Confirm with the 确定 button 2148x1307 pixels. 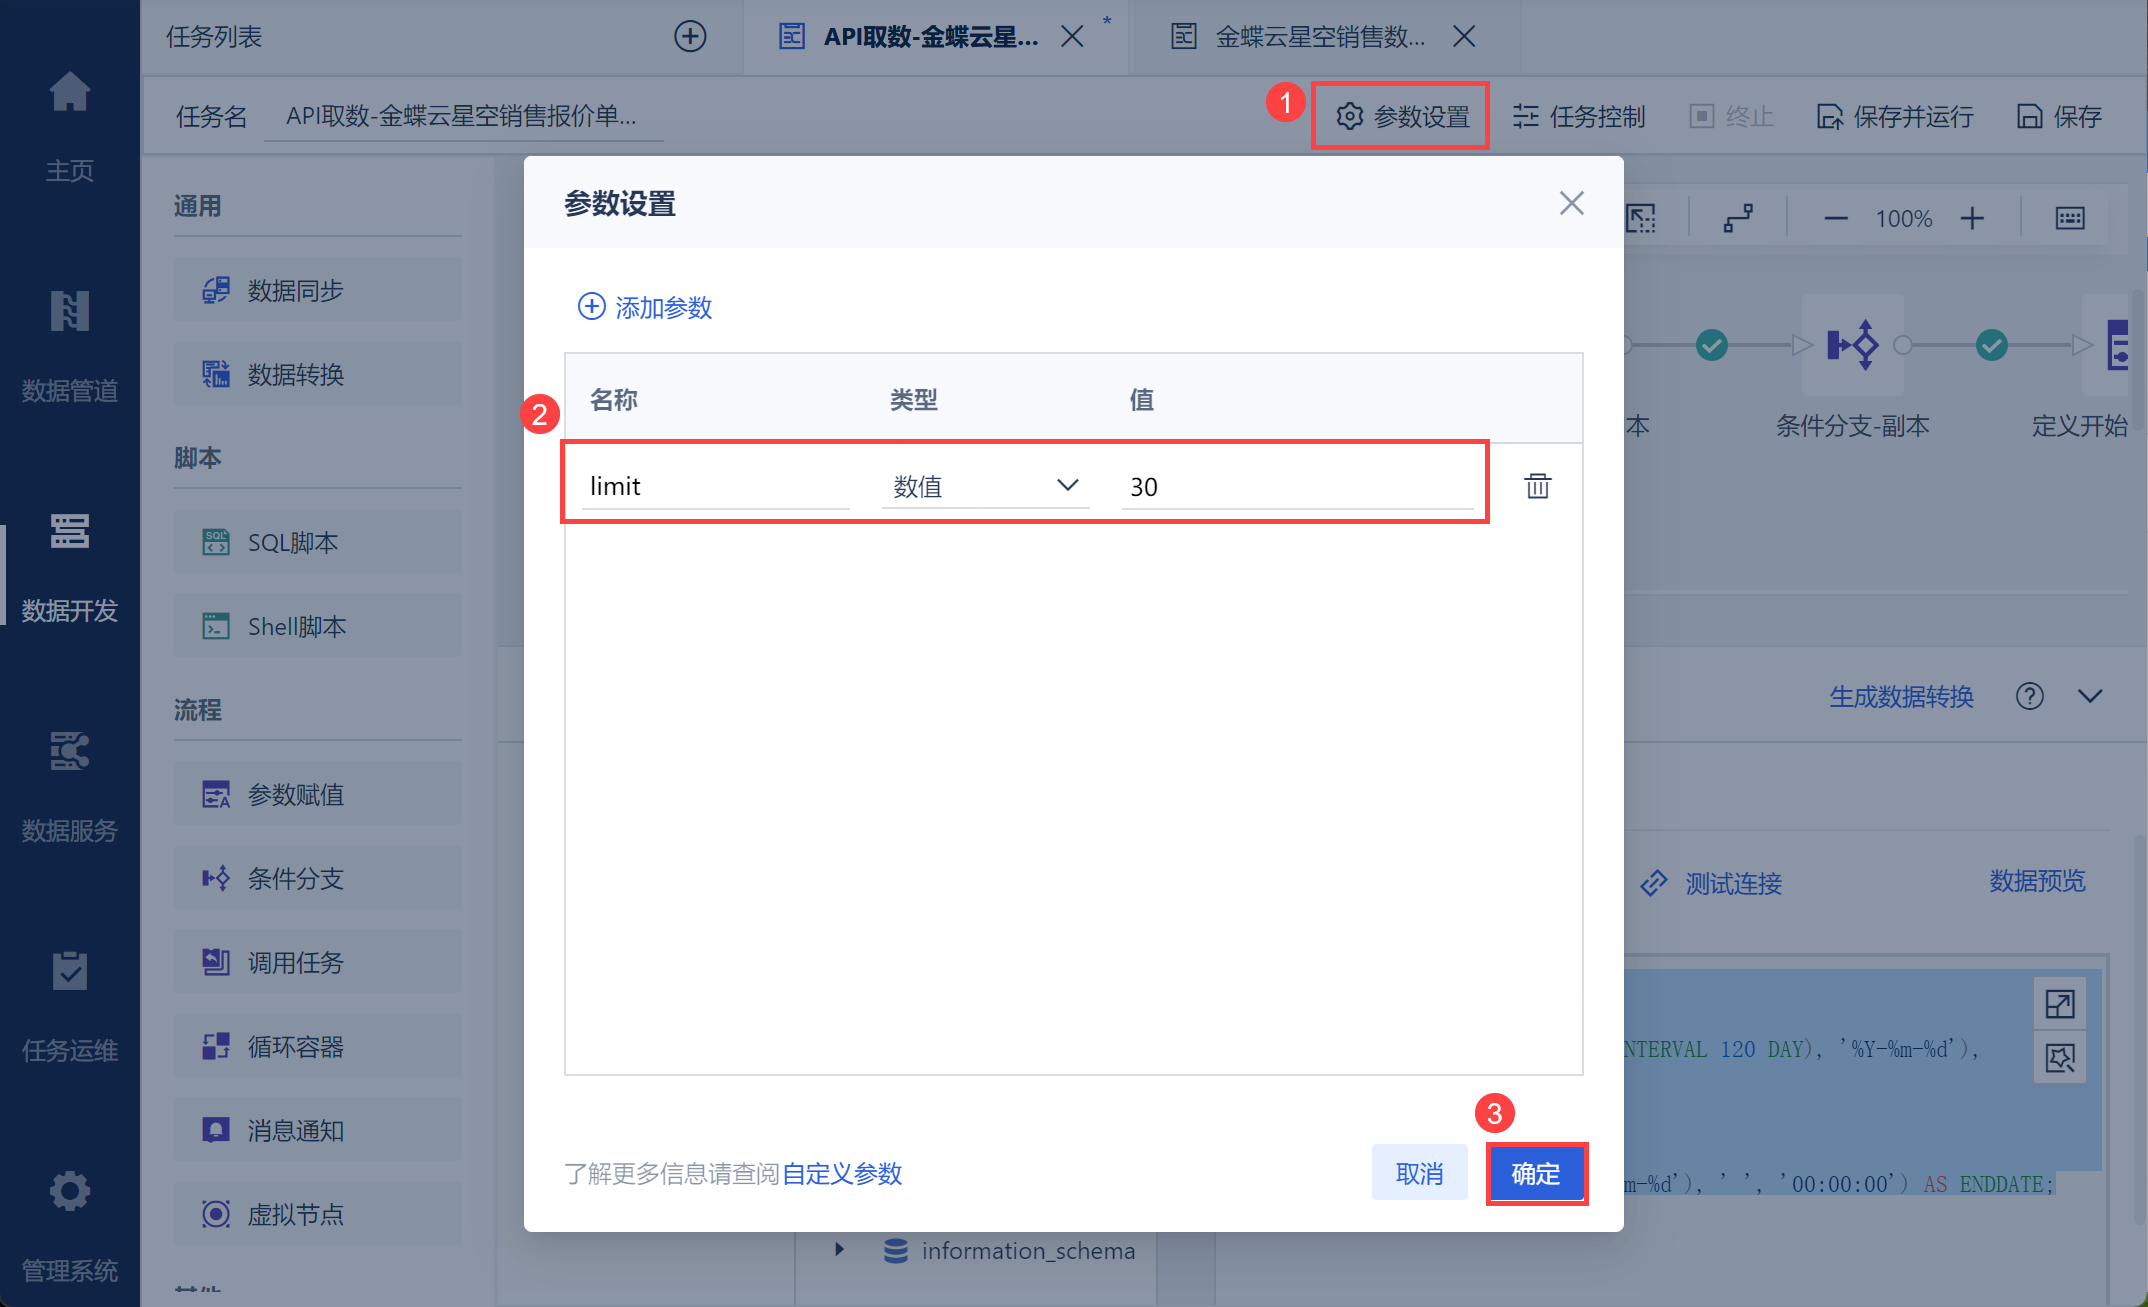click(1535, 1173)
